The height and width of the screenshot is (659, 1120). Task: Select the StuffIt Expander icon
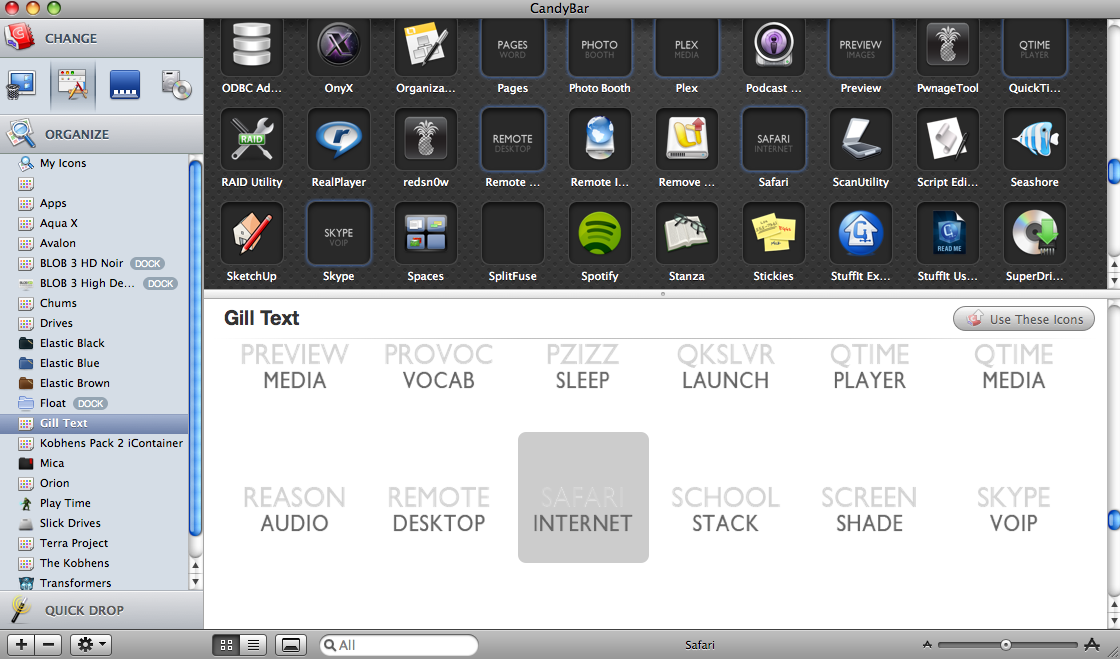(860, 233)
